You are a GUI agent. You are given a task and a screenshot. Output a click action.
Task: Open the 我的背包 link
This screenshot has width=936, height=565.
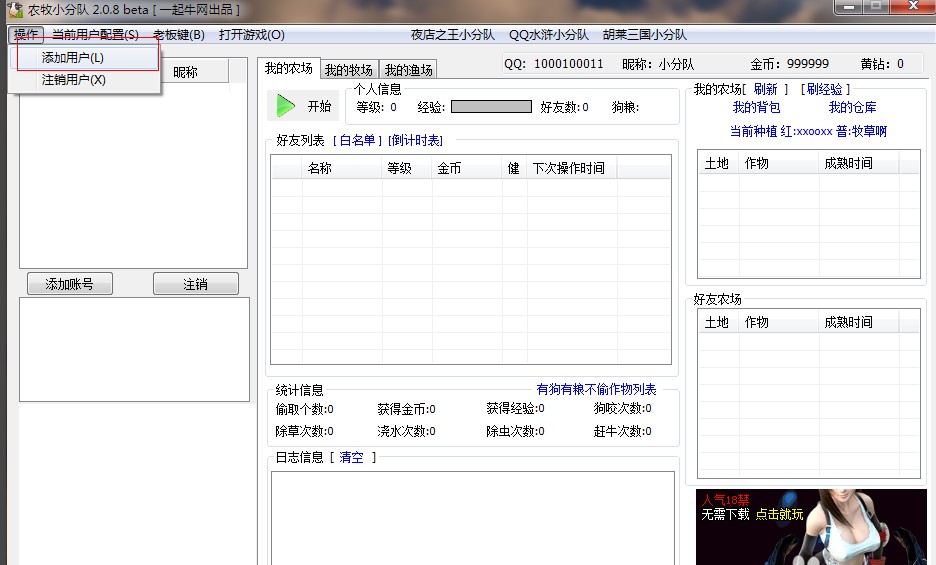coord(756,108)
